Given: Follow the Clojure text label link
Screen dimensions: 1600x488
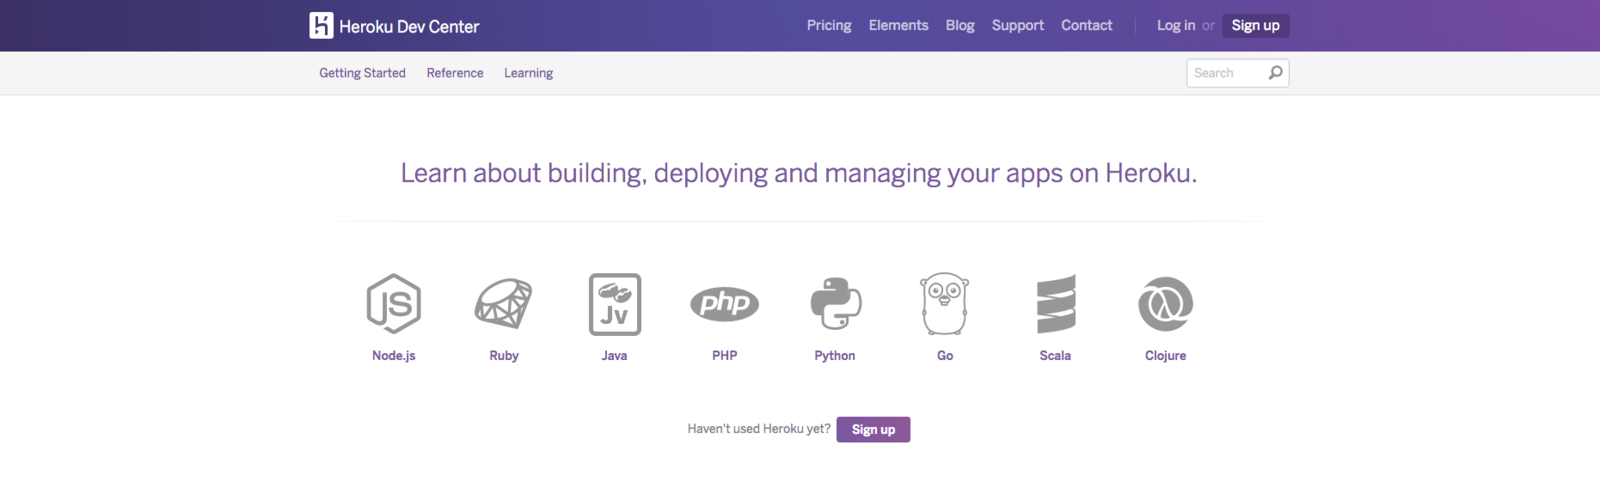Looking at the screenshot, I should [1166, 356].
